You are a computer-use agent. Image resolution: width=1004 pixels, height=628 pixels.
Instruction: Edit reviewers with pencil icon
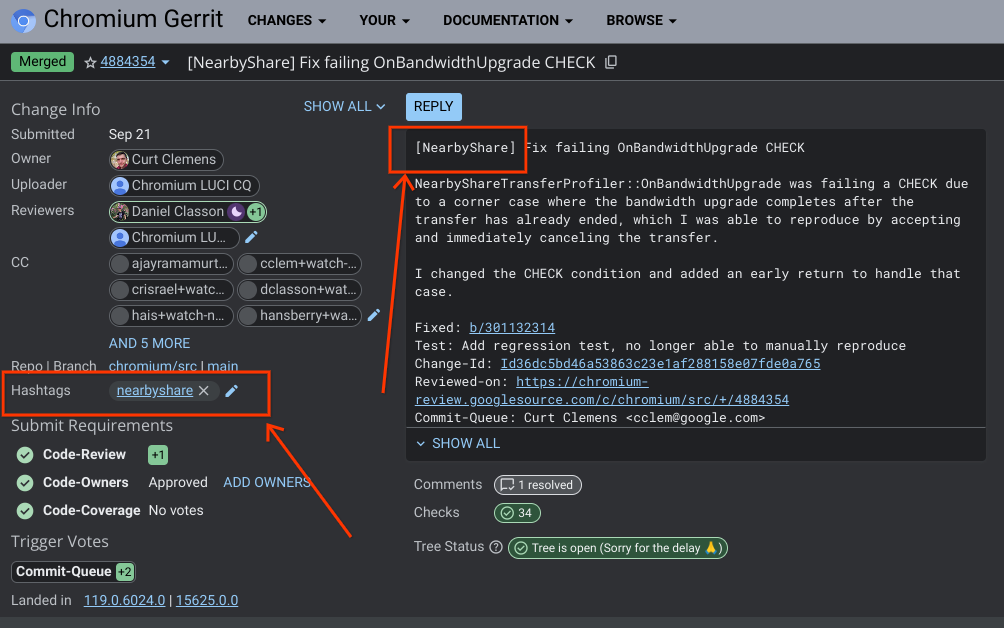pos(252,237)
